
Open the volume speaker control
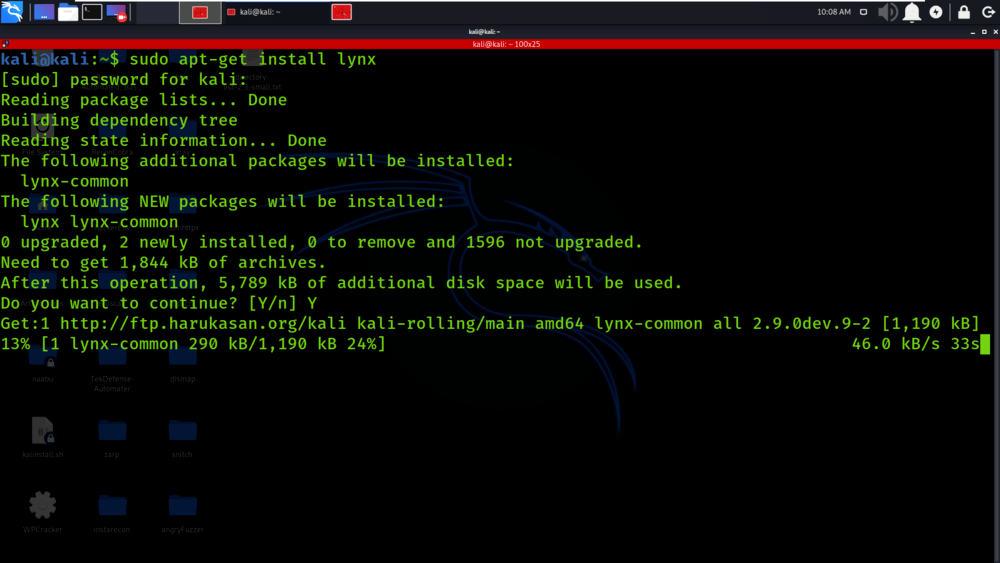[887, 12]
